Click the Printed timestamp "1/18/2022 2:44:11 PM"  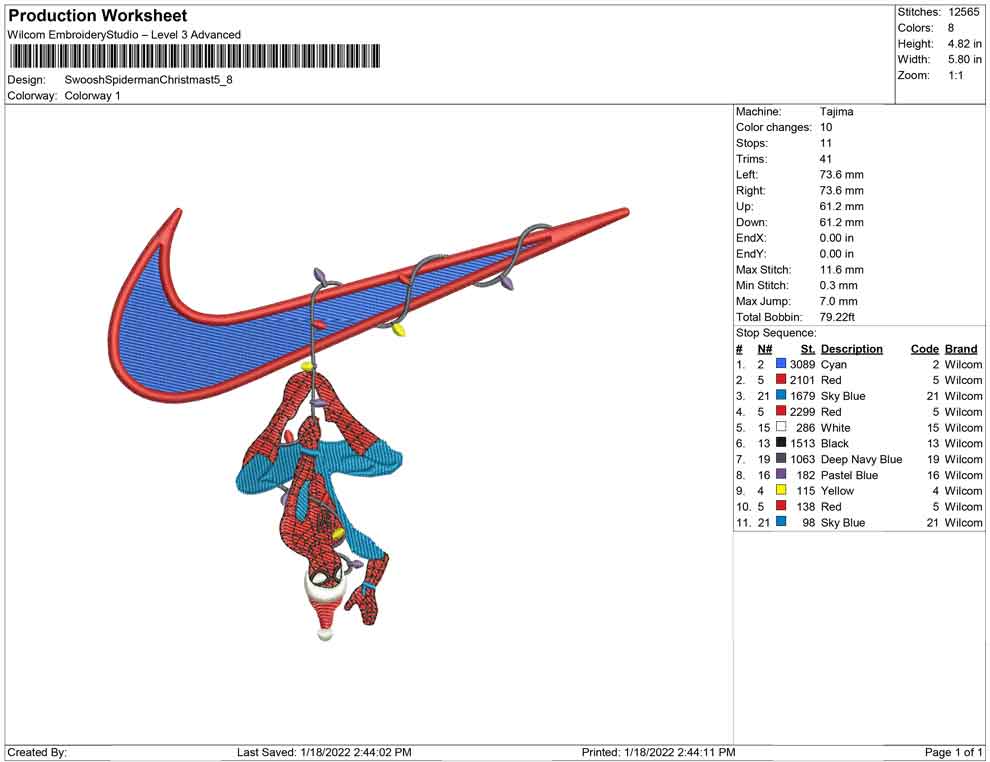[679, 752]
